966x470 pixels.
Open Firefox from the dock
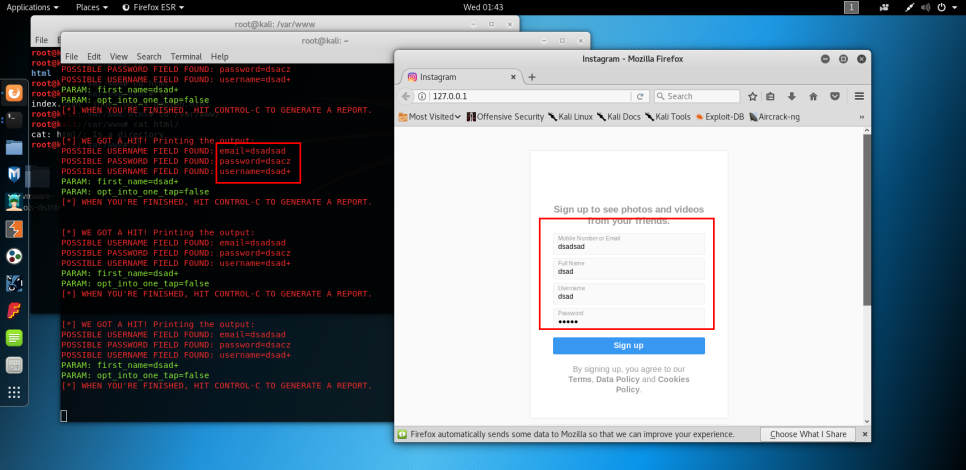[x=14, y=94]
